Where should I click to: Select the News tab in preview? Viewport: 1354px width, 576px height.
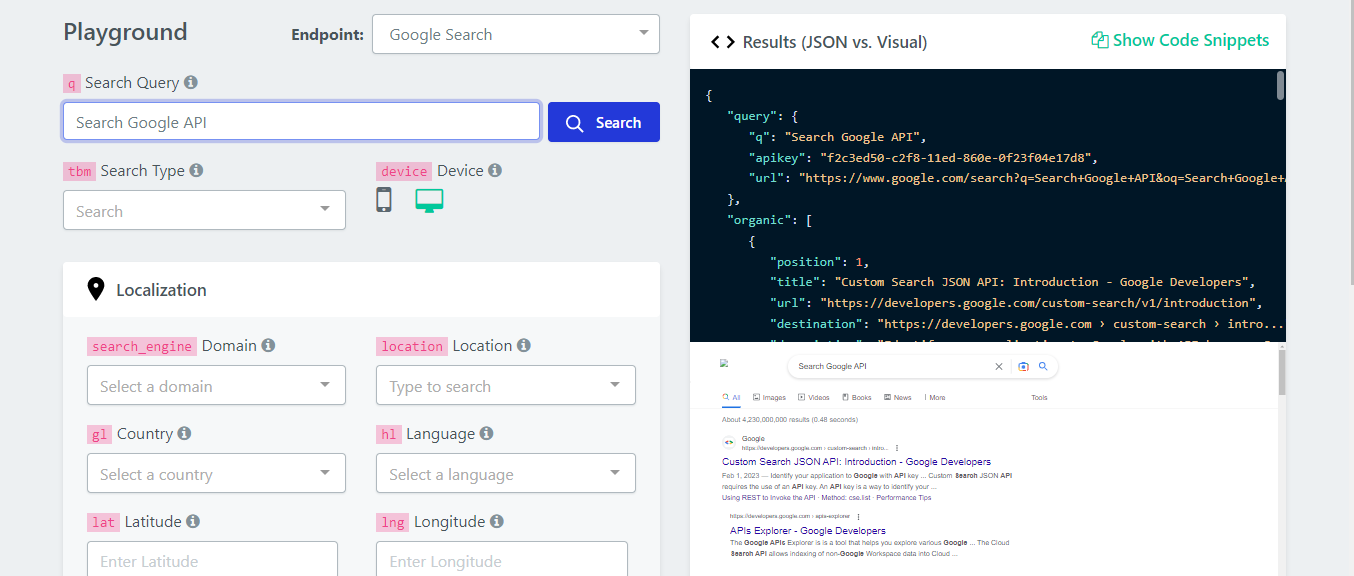coord(898,397)
